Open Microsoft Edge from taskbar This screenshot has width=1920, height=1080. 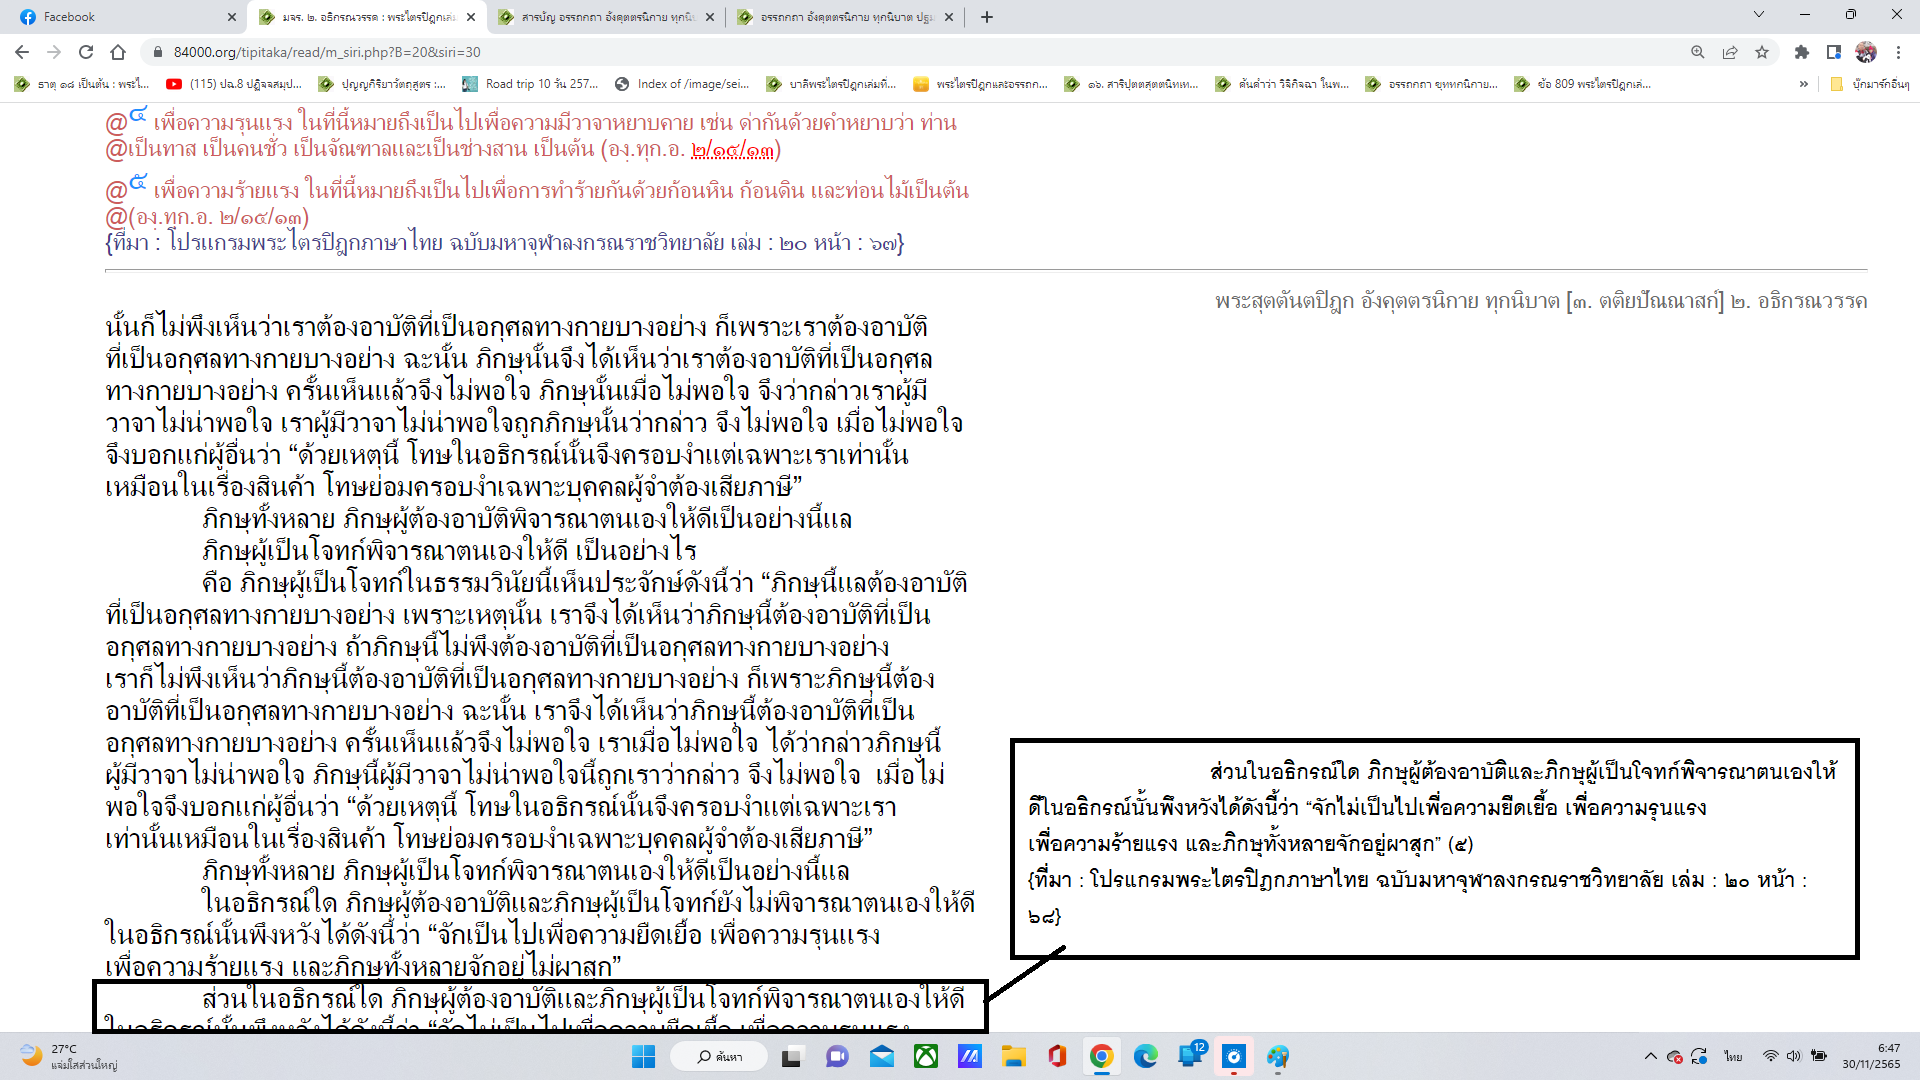pyautogui.click(x=1146, y=1056)
